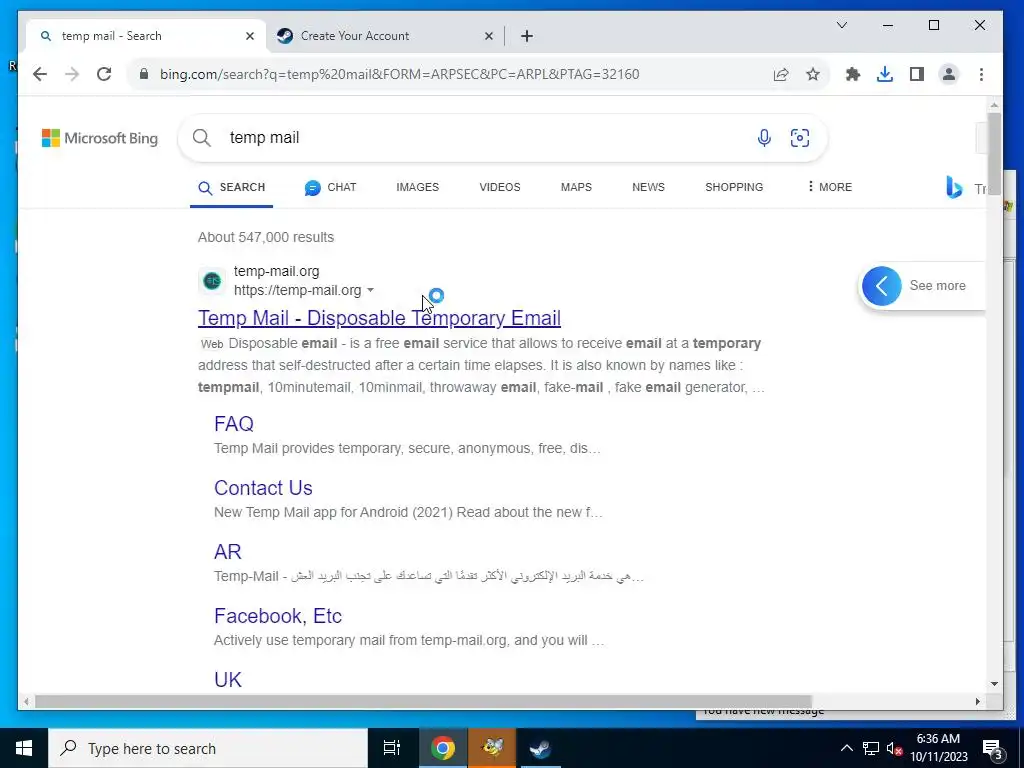Select the SEARCH results tab

tap(232, 187)
